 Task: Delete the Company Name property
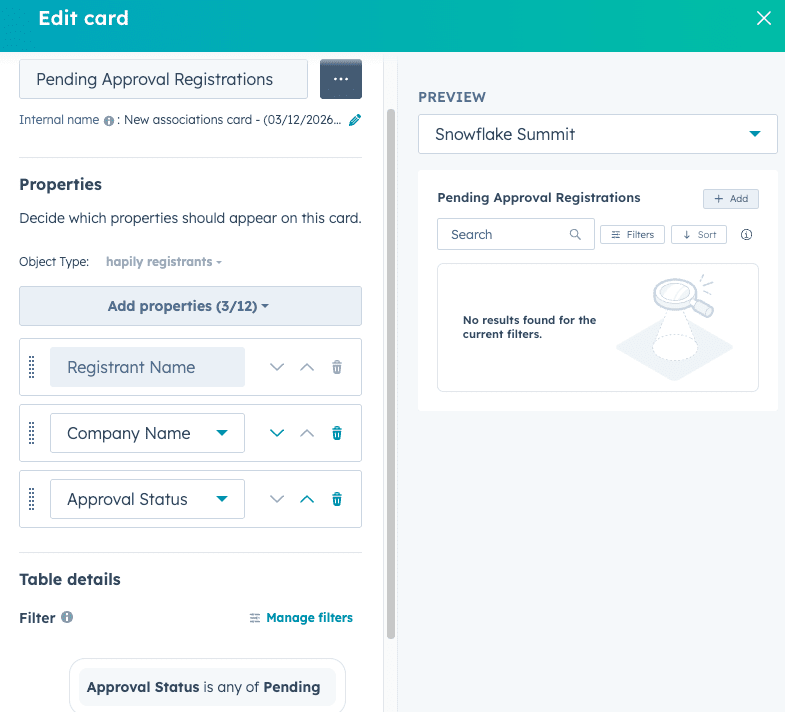pos(337,433)
